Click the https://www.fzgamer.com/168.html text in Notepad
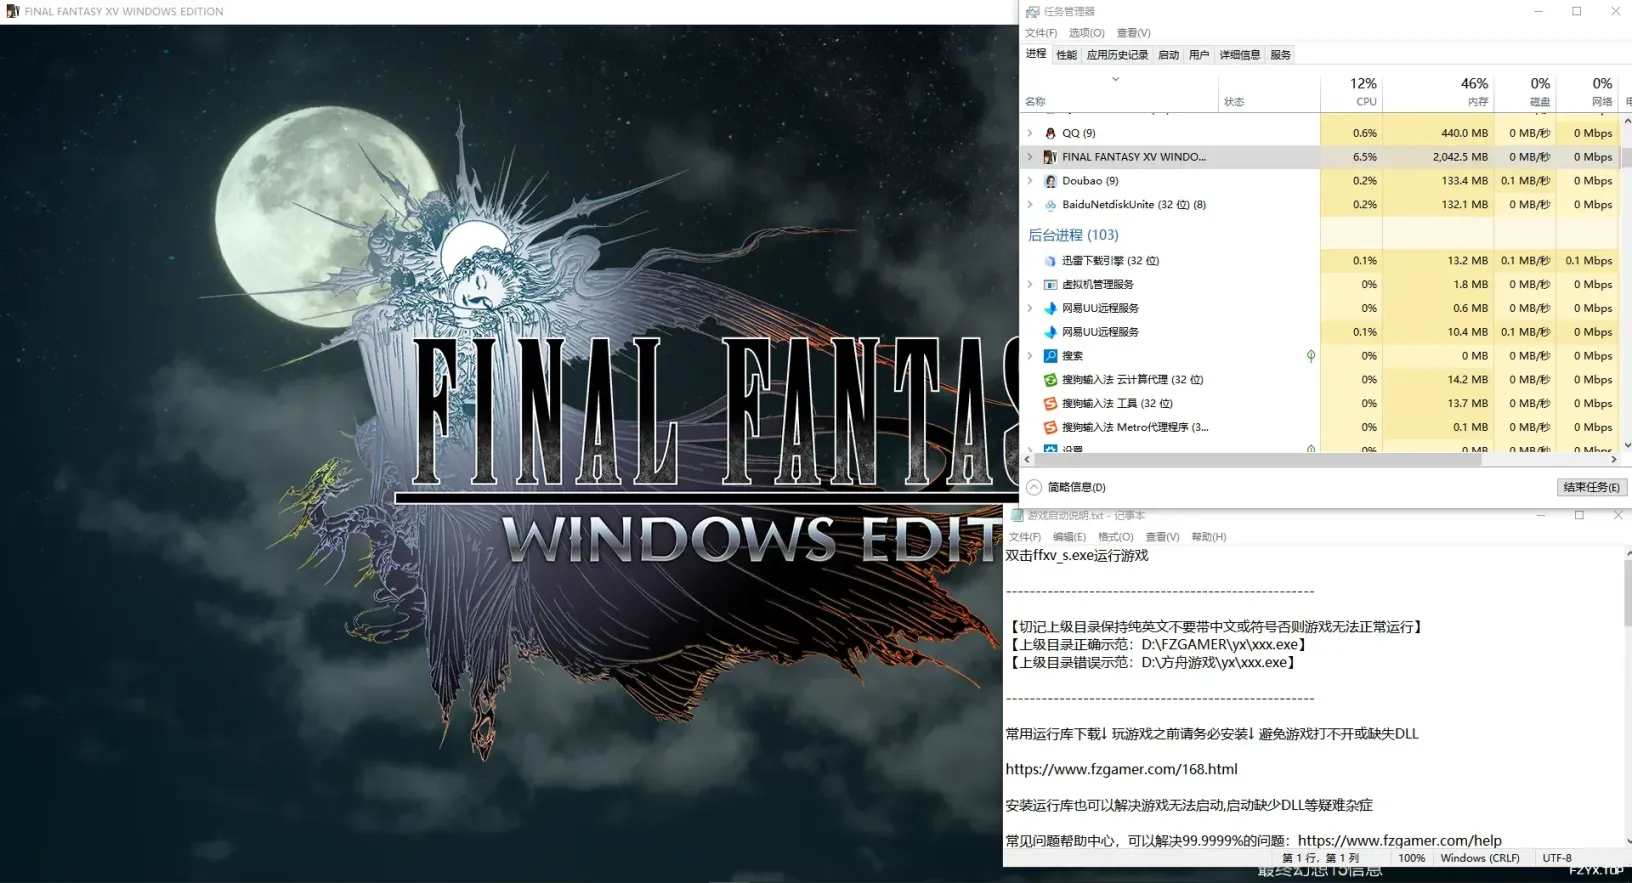This screenshot has width=1632, height=883. (1121, 769)
